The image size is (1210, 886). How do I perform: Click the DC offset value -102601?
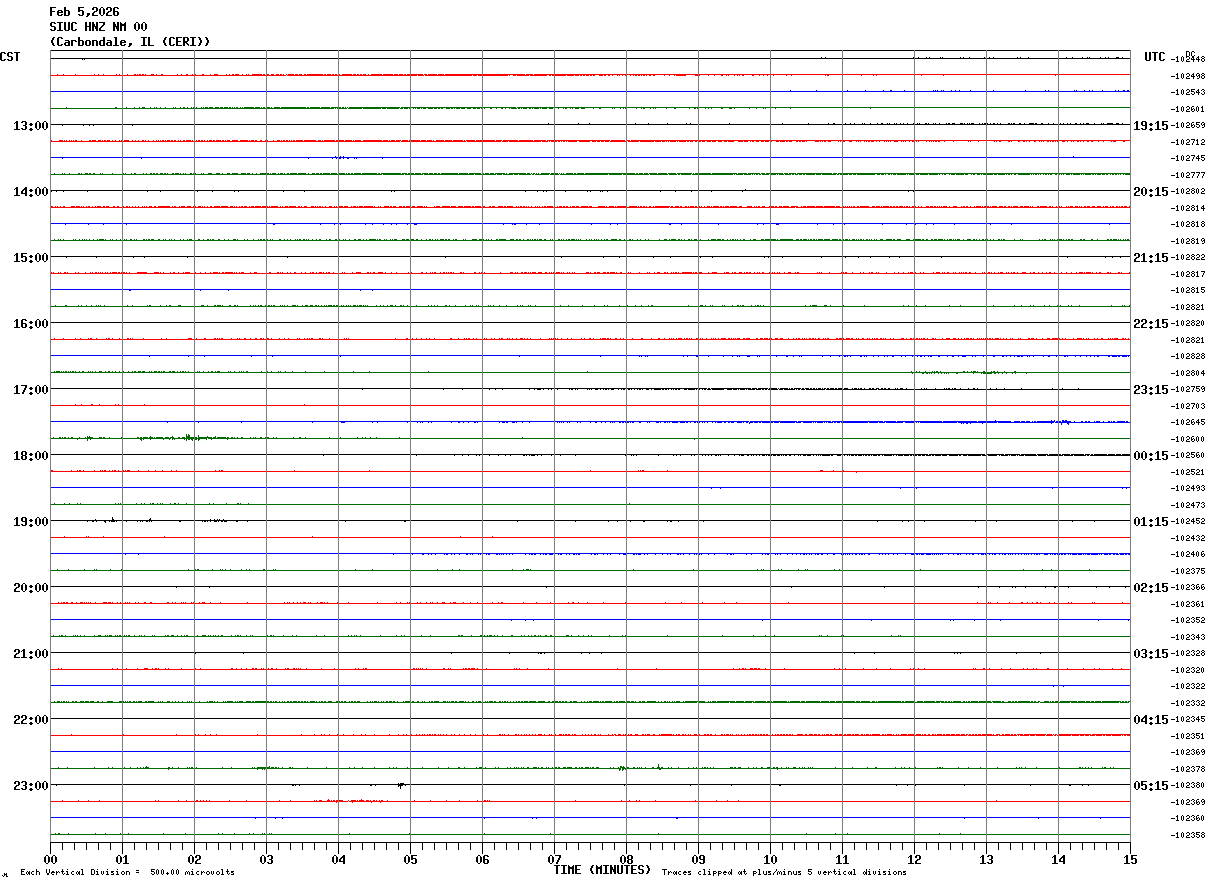tap(1188, 109)
